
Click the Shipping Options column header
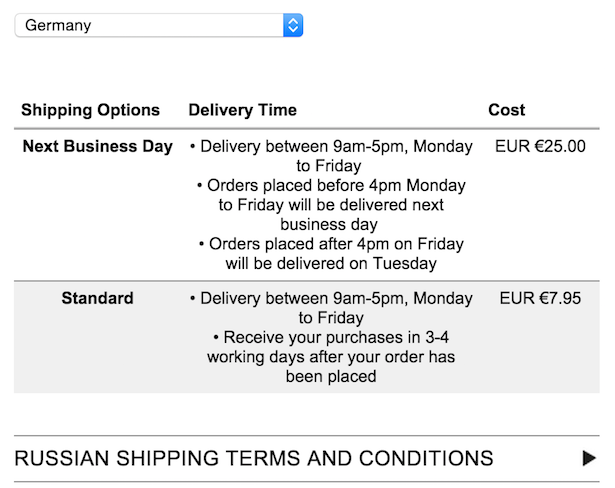90,110
